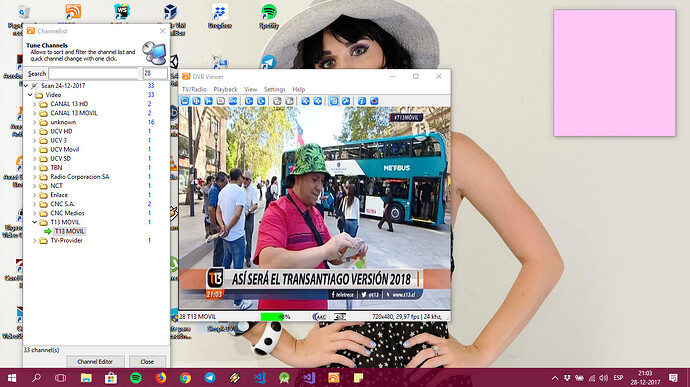Screen dimensions: 690x387
Task: Open the Playback menu
Action: (x=225, y=89)
